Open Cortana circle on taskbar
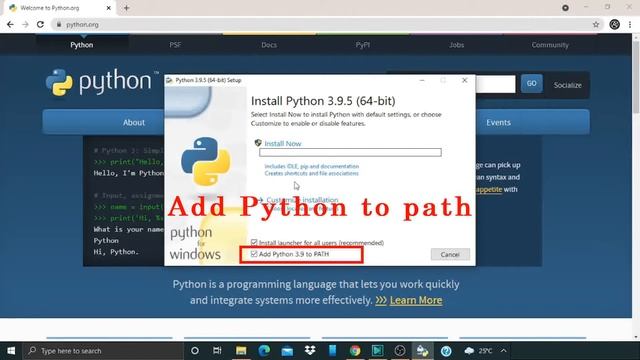 195,351
